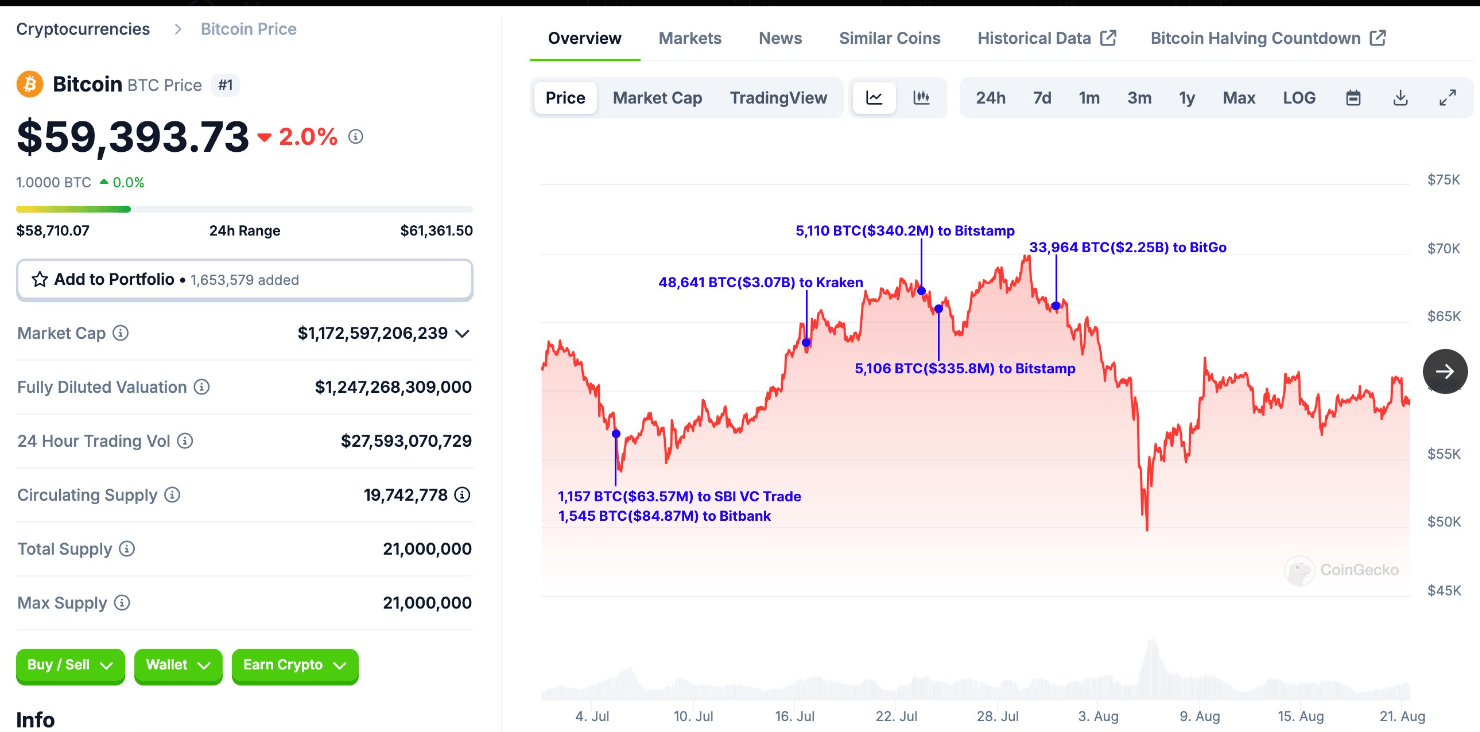
Task: Switch to candlestick chart view icon
Action: [921, 98]
